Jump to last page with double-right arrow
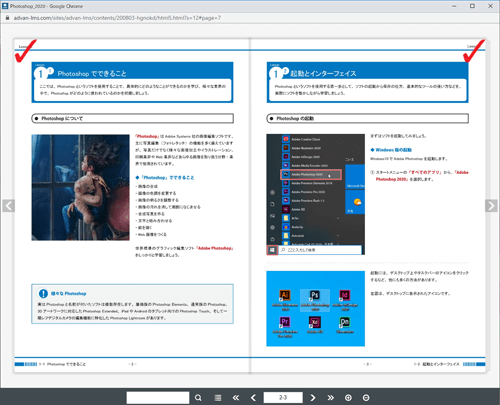500x405 pixels. coord(330,398)
